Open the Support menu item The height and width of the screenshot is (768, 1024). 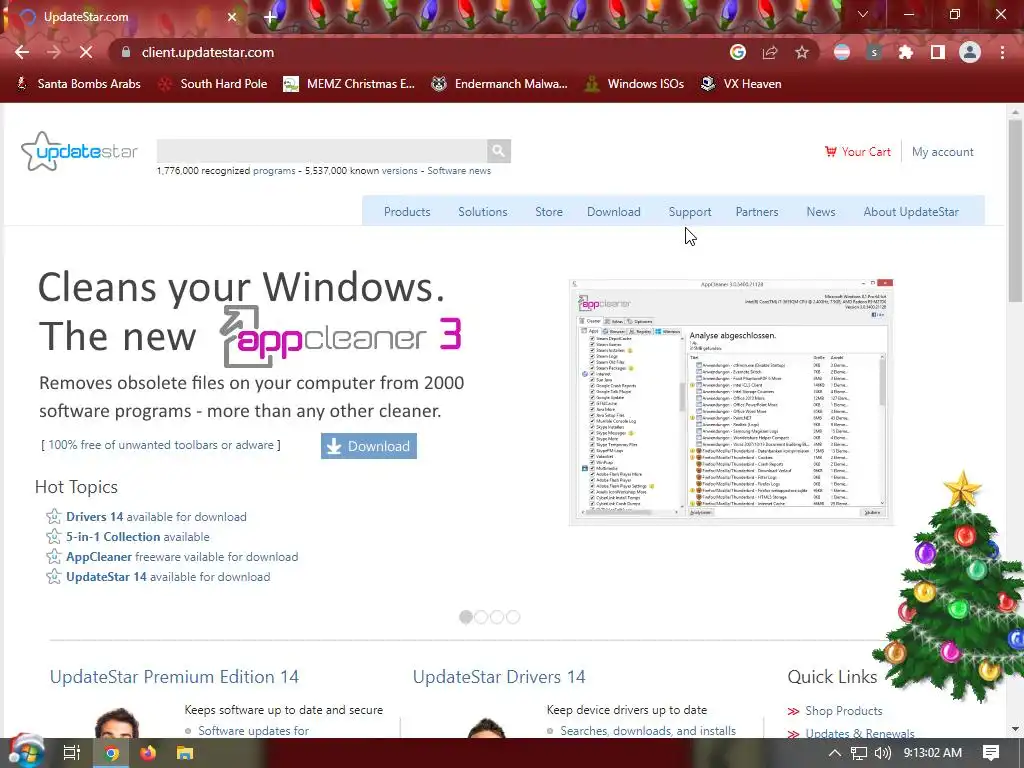click(x=690, y=212)
